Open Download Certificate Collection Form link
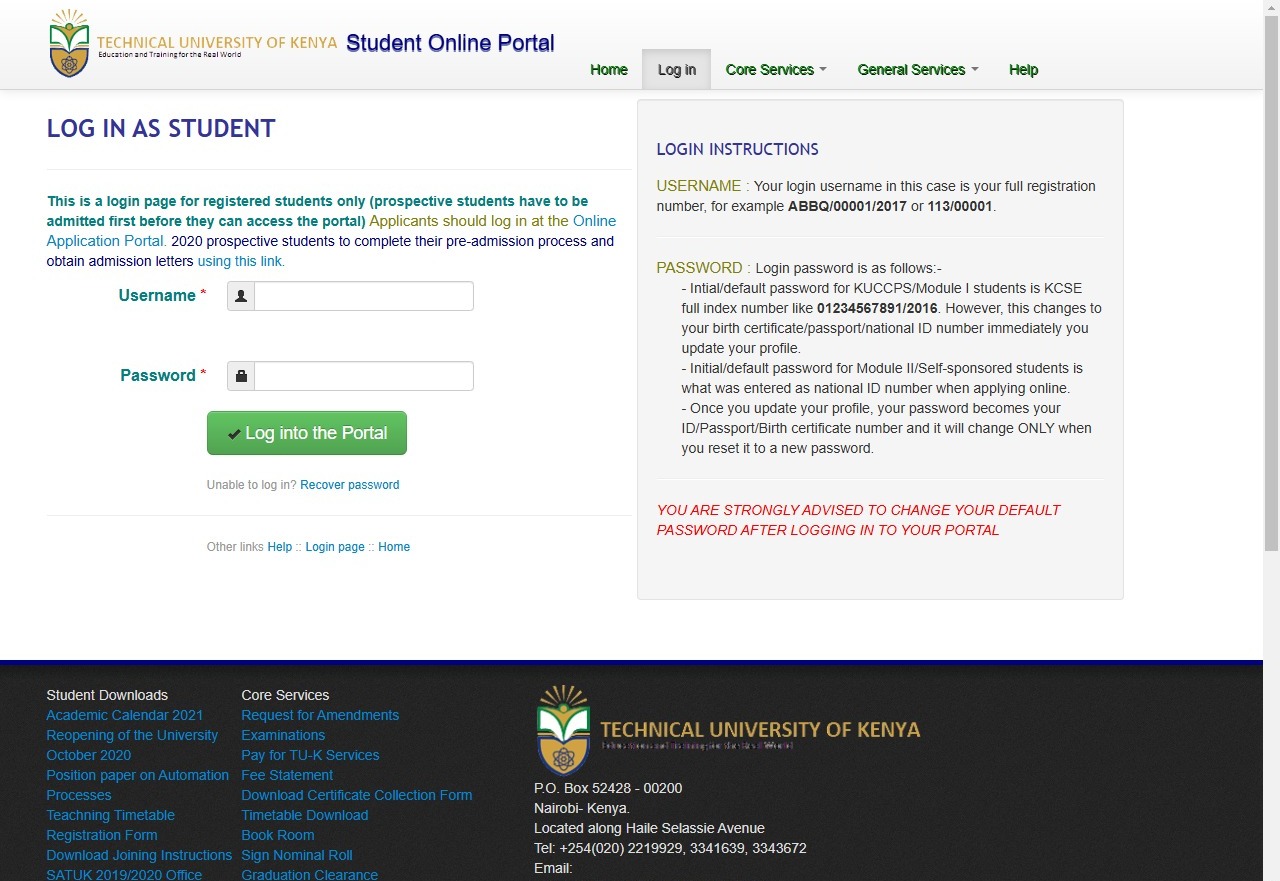Viewport: 1280px width, 881px height. pyautogui.click(x=357, y=795)
